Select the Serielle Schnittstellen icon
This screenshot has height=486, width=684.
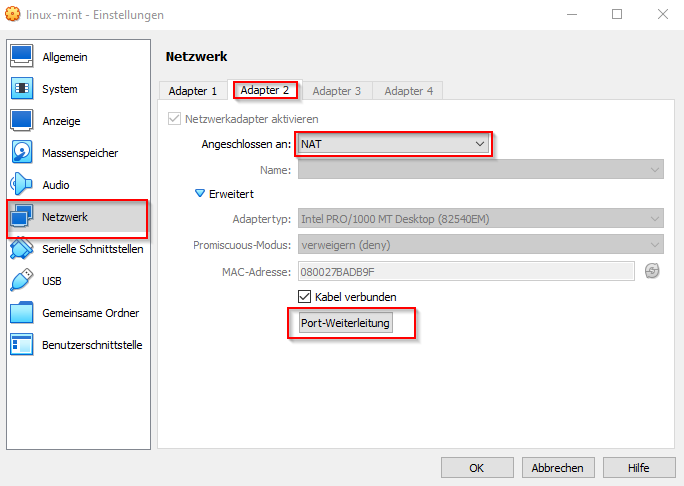click(22, 249)
